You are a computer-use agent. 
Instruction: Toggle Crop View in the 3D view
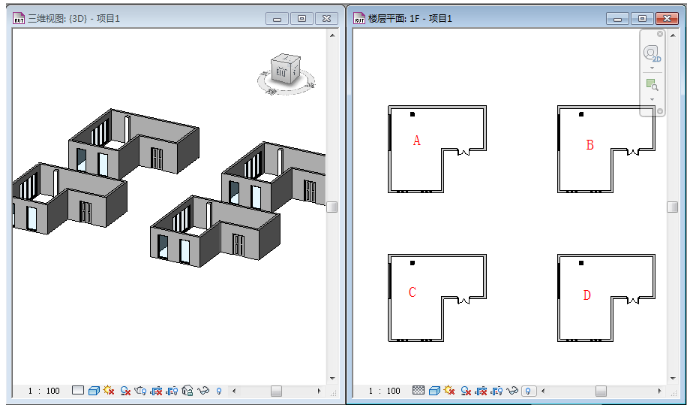pos(156,390)
